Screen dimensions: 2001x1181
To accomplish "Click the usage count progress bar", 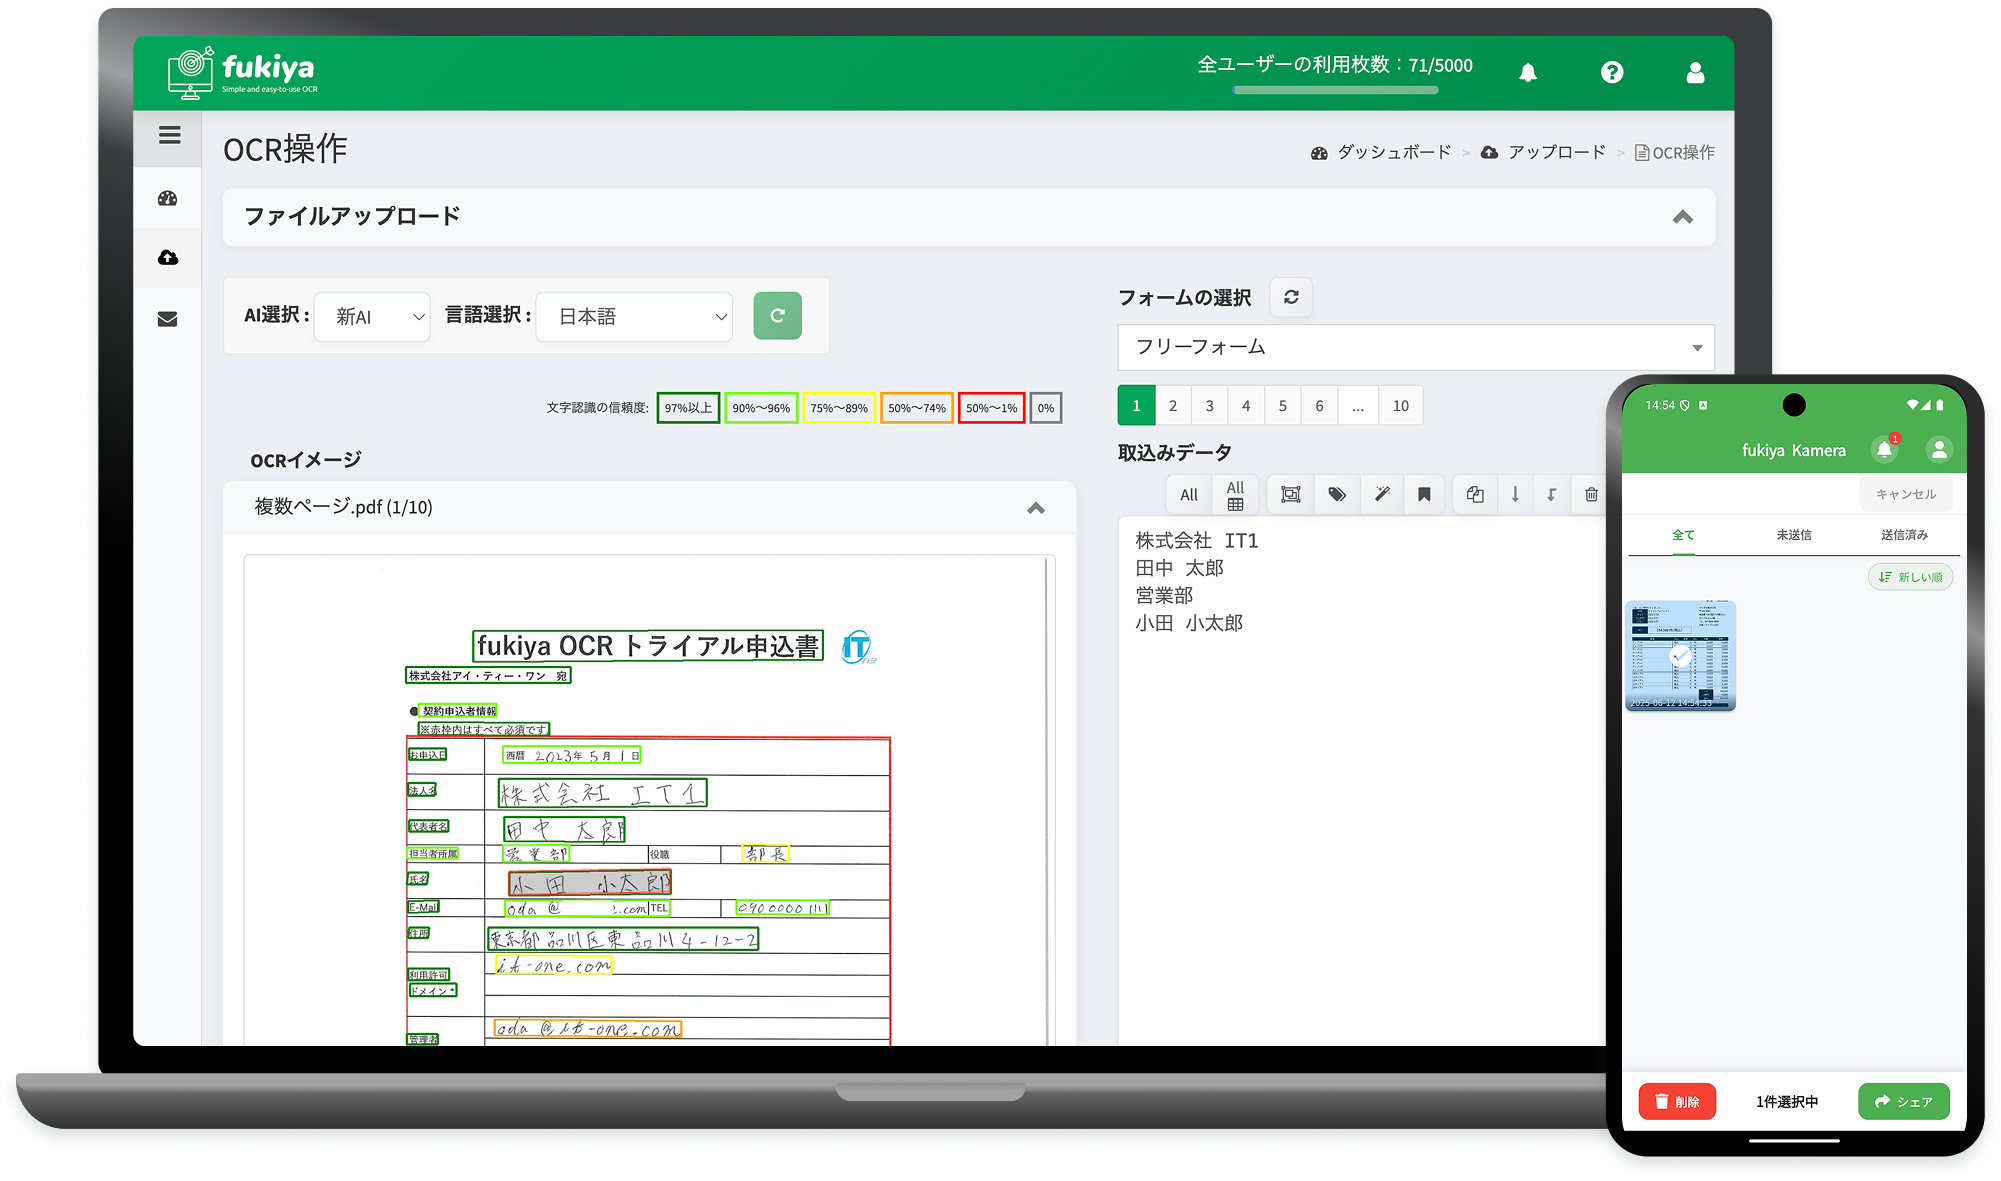I will click(x=1336, y=90).
